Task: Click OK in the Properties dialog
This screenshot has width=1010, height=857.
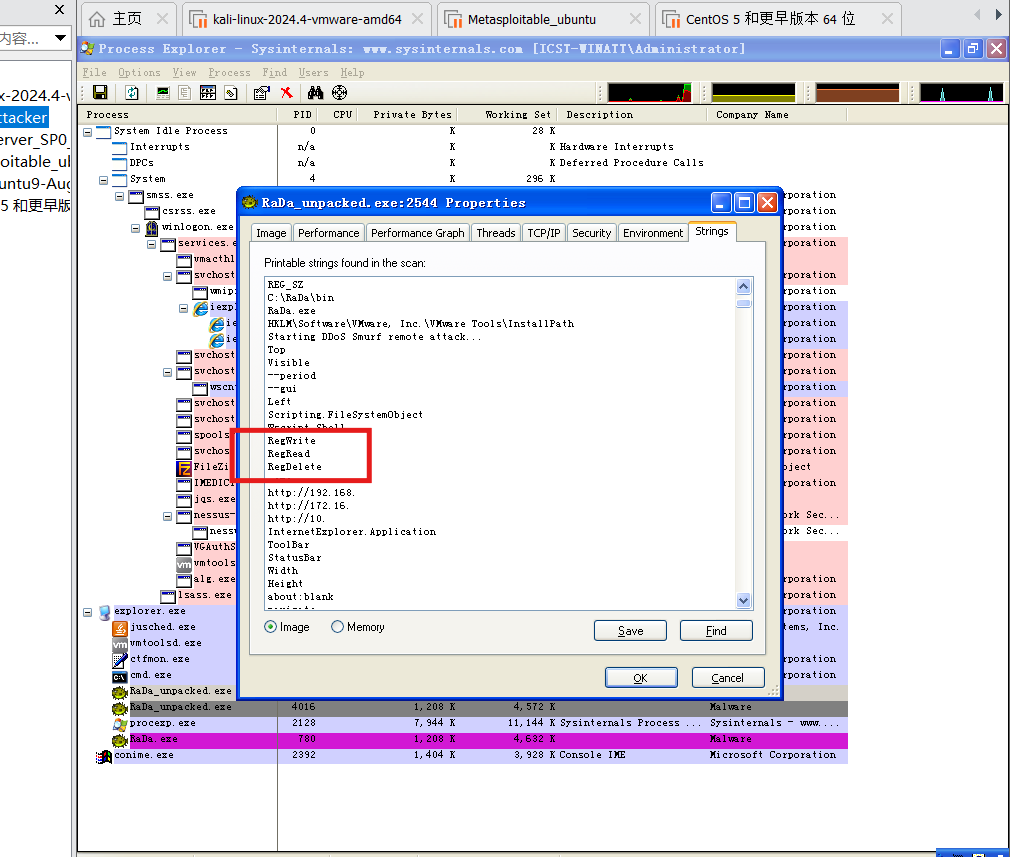Action: coord(640,678)
